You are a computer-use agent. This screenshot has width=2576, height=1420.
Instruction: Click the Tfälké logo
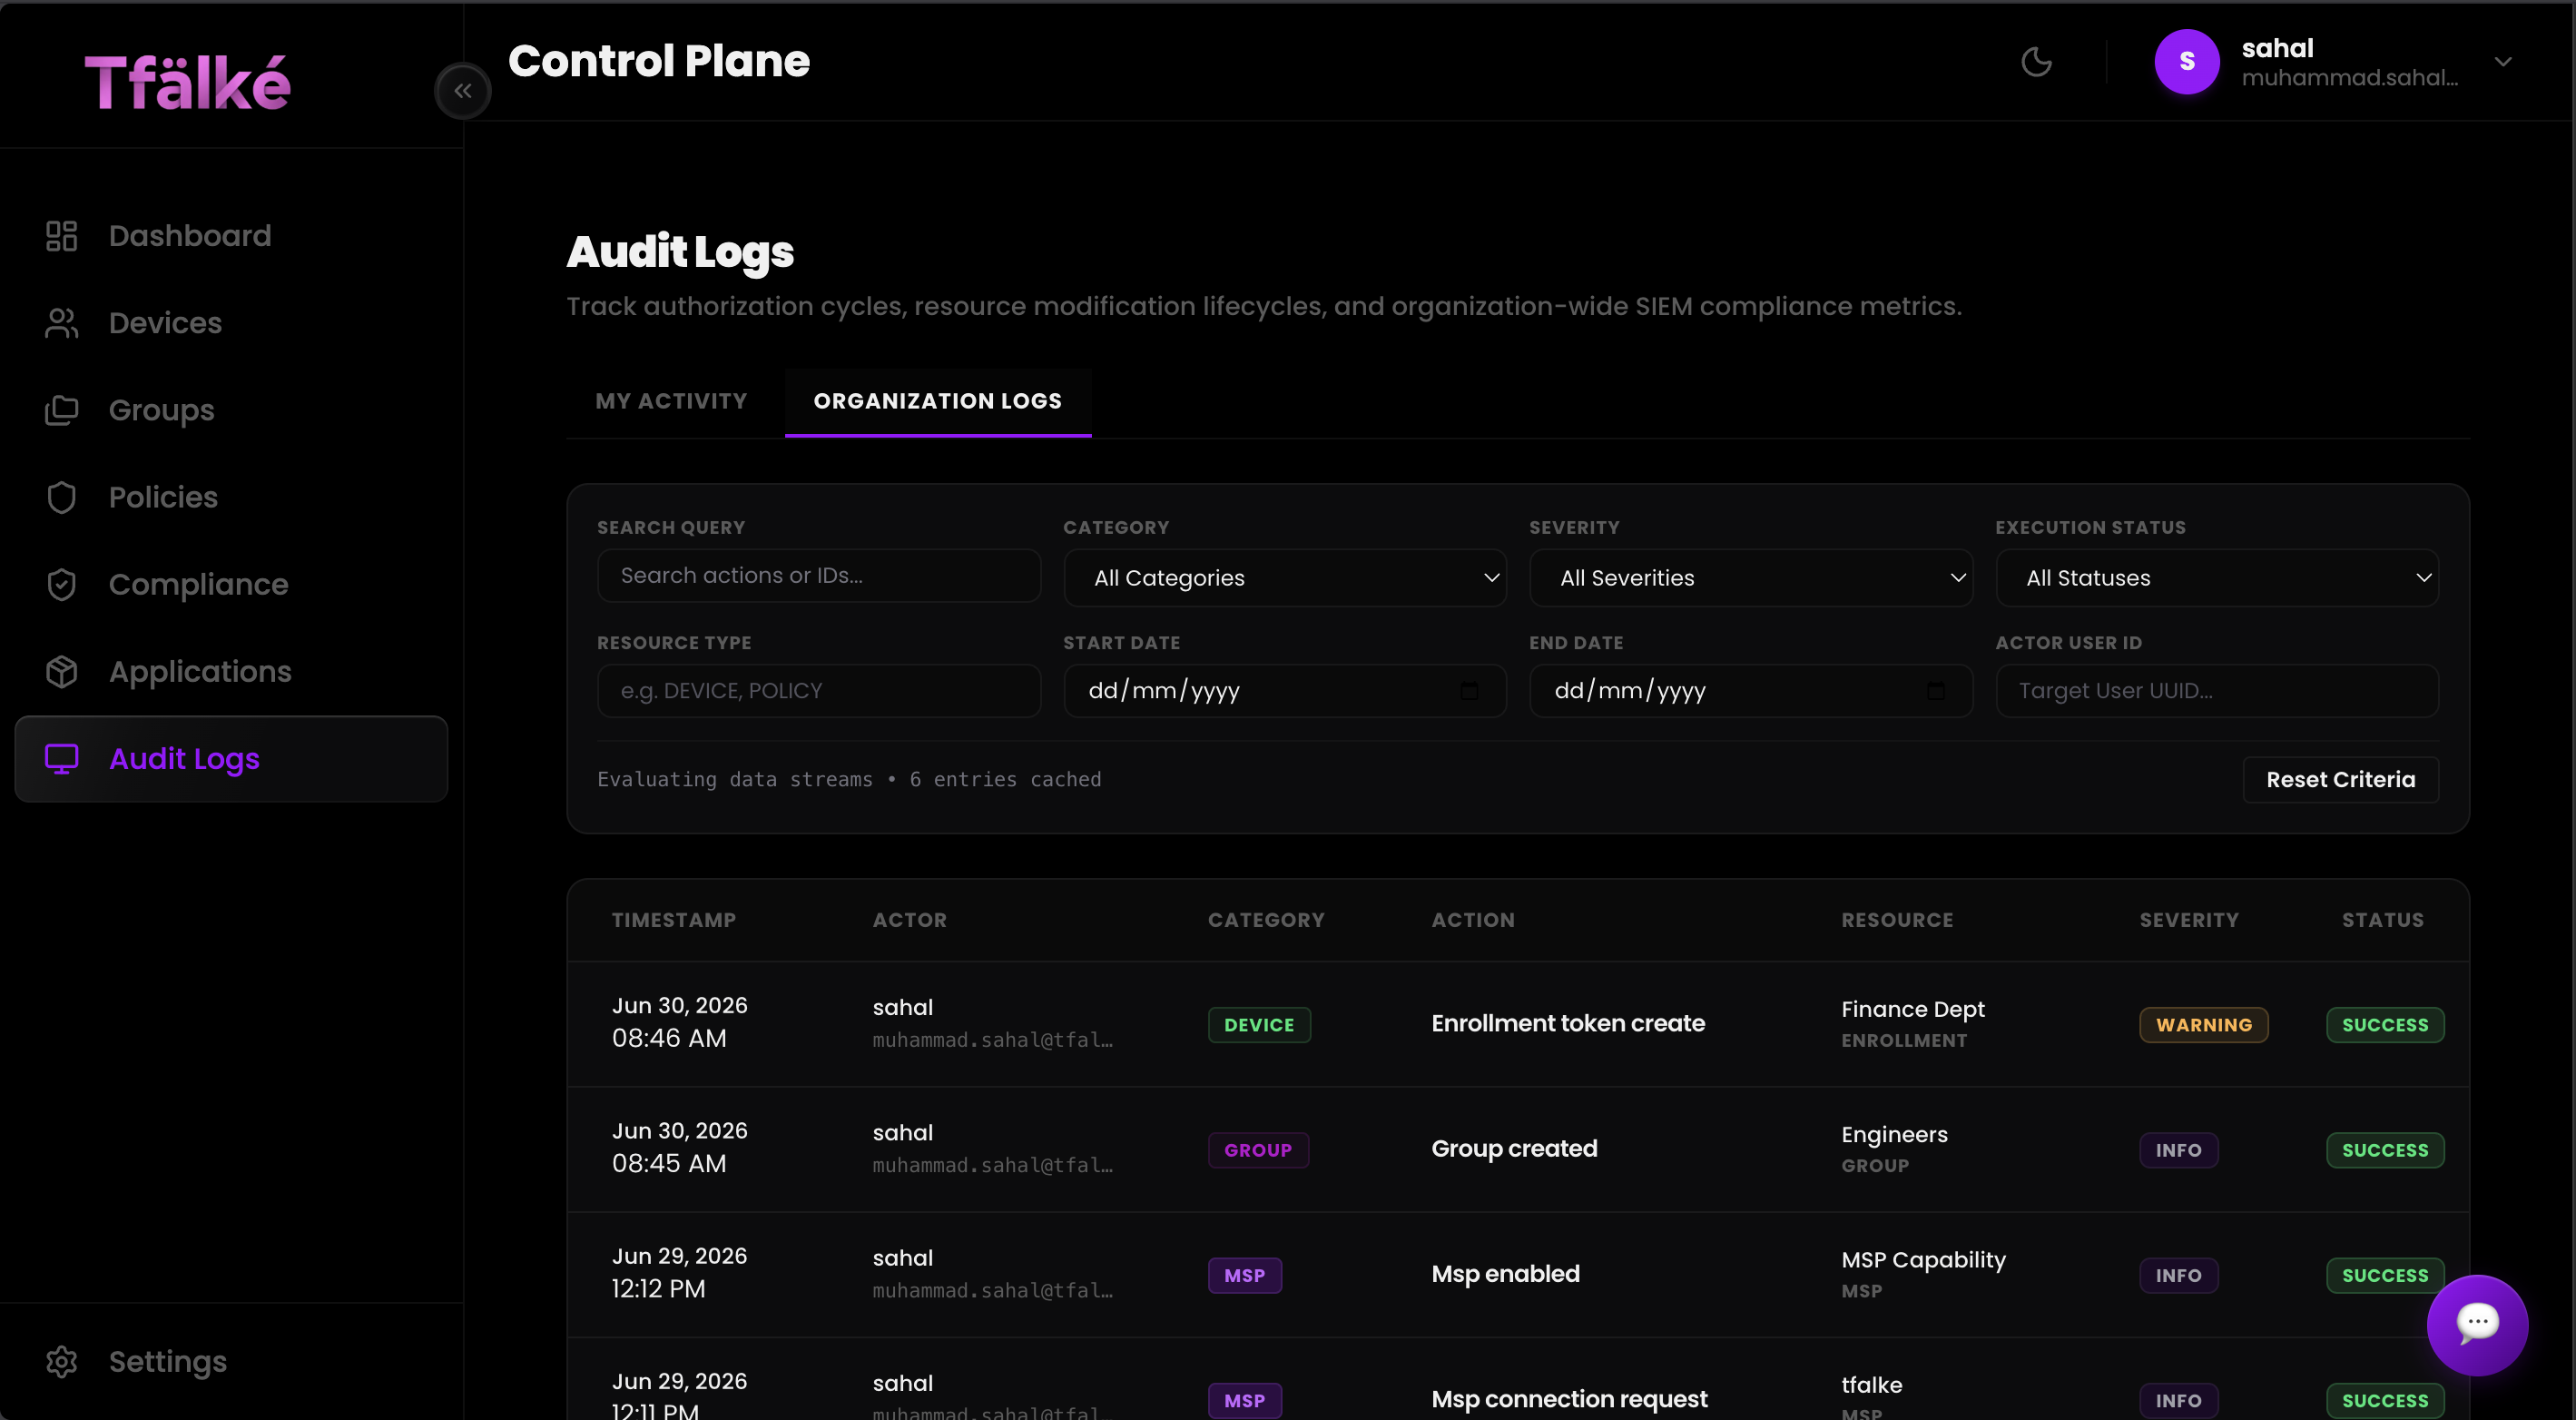pyautogui.click(x=187, y=82)
